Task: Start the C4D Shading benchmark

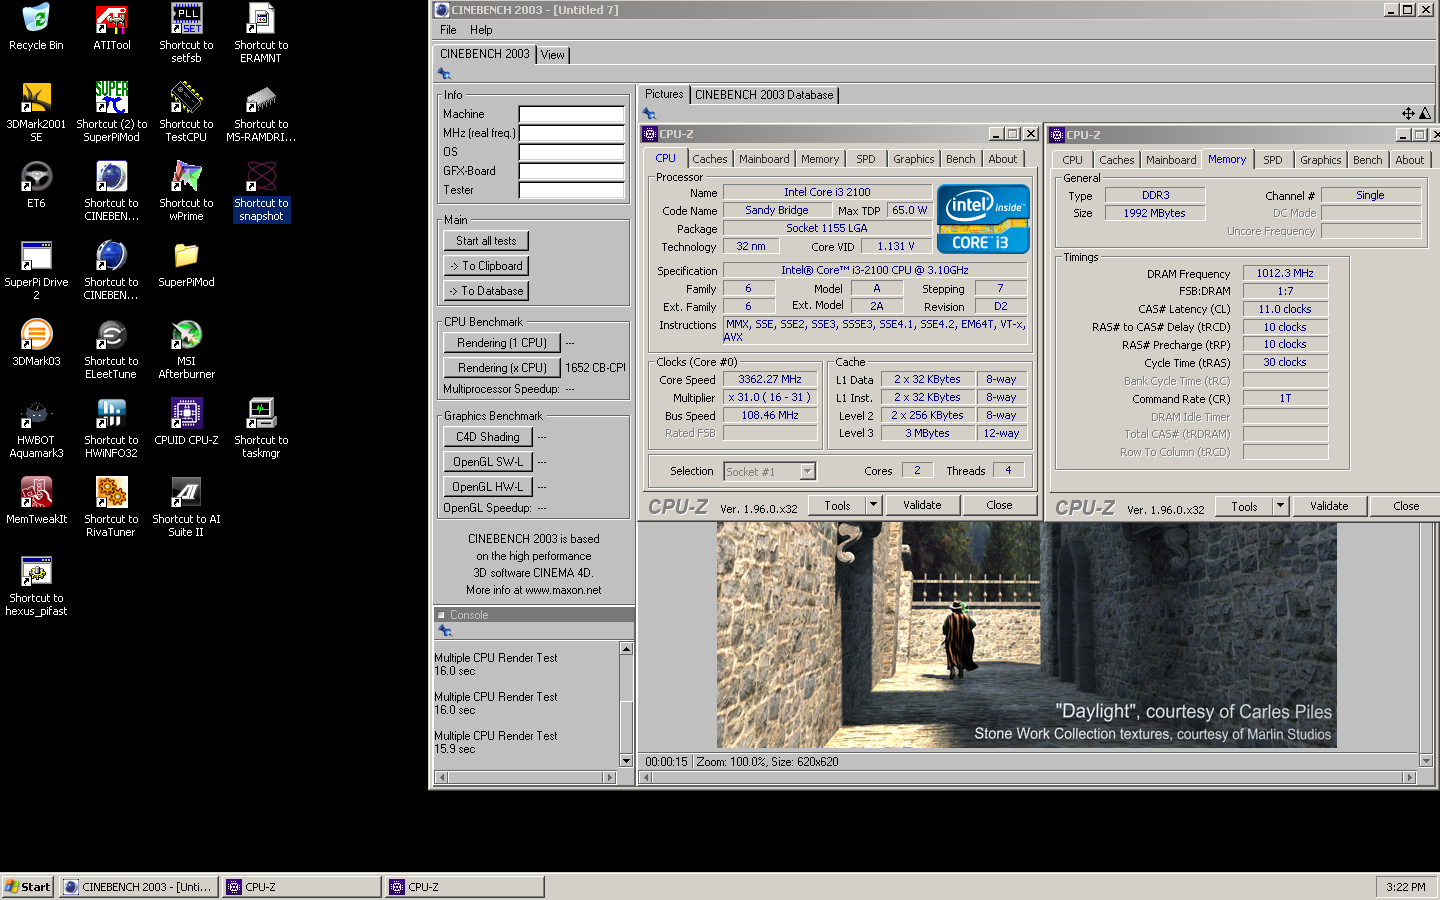Action: pyautogui.click(x=487, y=437)
